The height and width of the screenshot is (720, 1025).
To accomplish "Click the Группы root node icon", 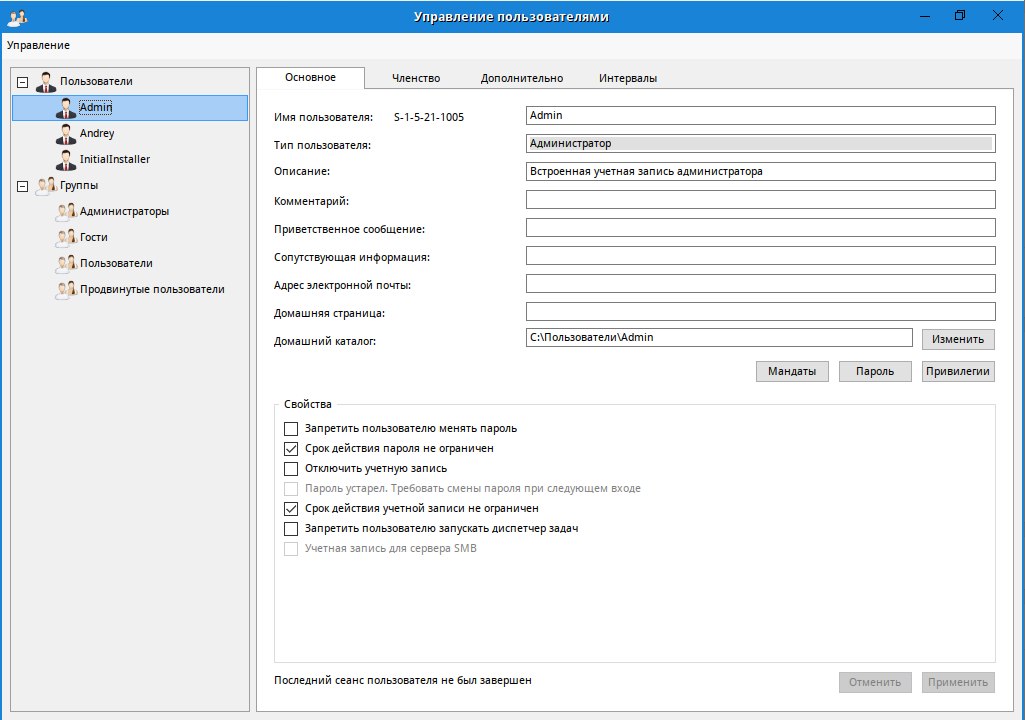I will (x=46, y=186).
